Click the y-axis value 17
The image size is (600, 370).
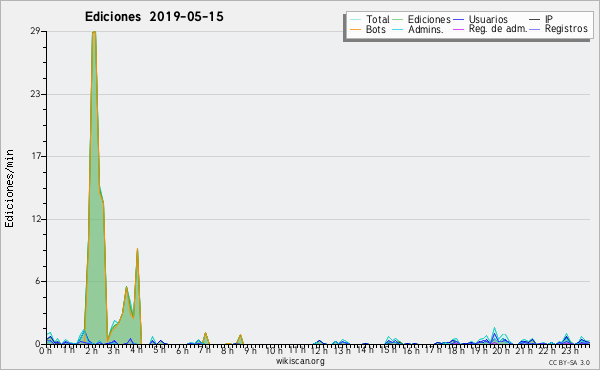(x=36, y=156)
